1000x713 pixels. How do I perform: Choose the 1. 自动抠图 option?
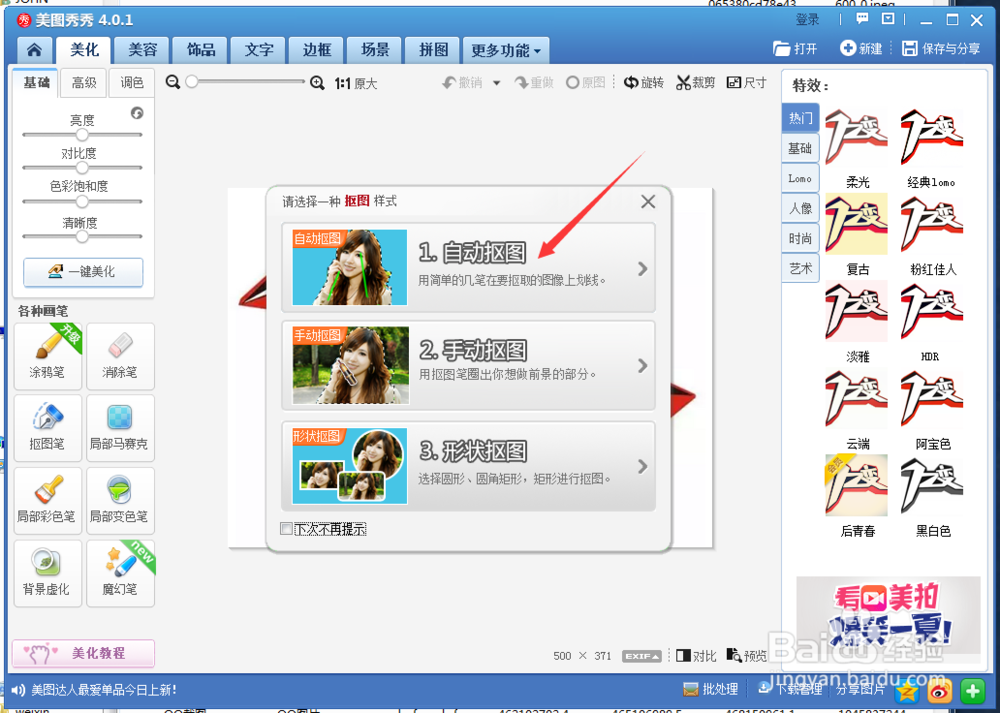click(x=468, y=267)
